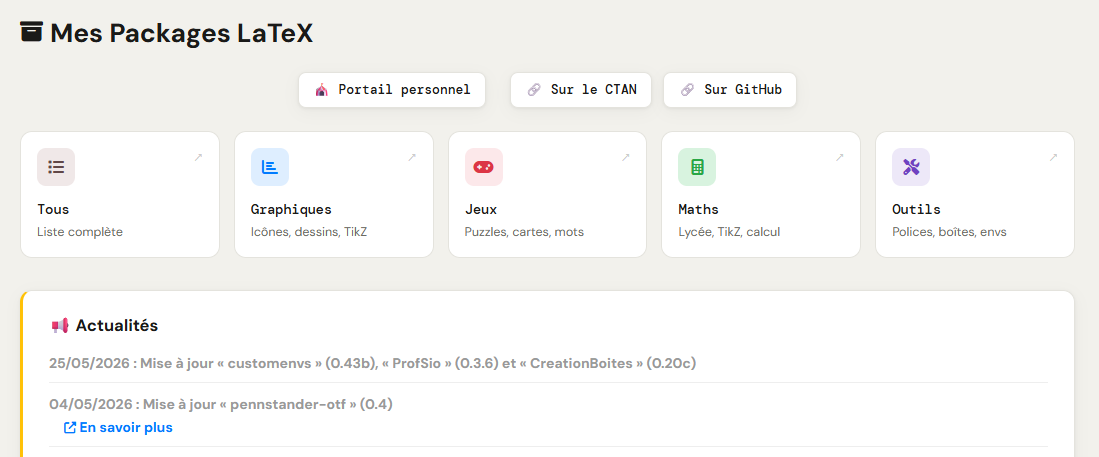Click the 'Polices, boîtes, envs' subtitle
Viewport: 1099px width, 457px height.
tap(949, 232)
